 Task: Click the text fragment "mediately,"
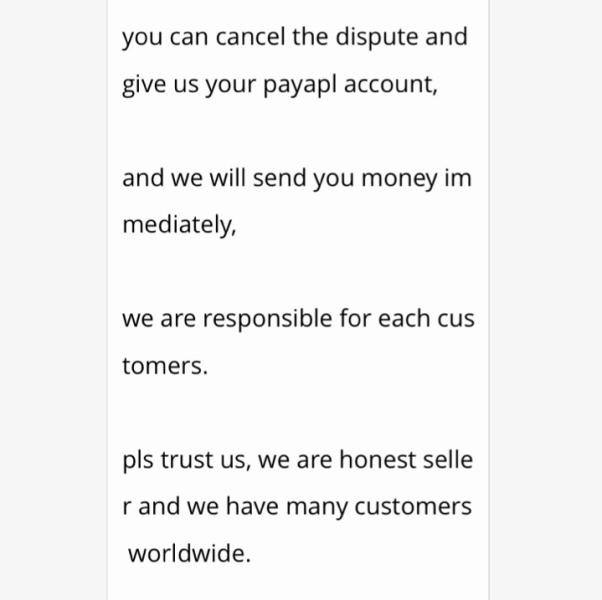[x=179, y=226]
